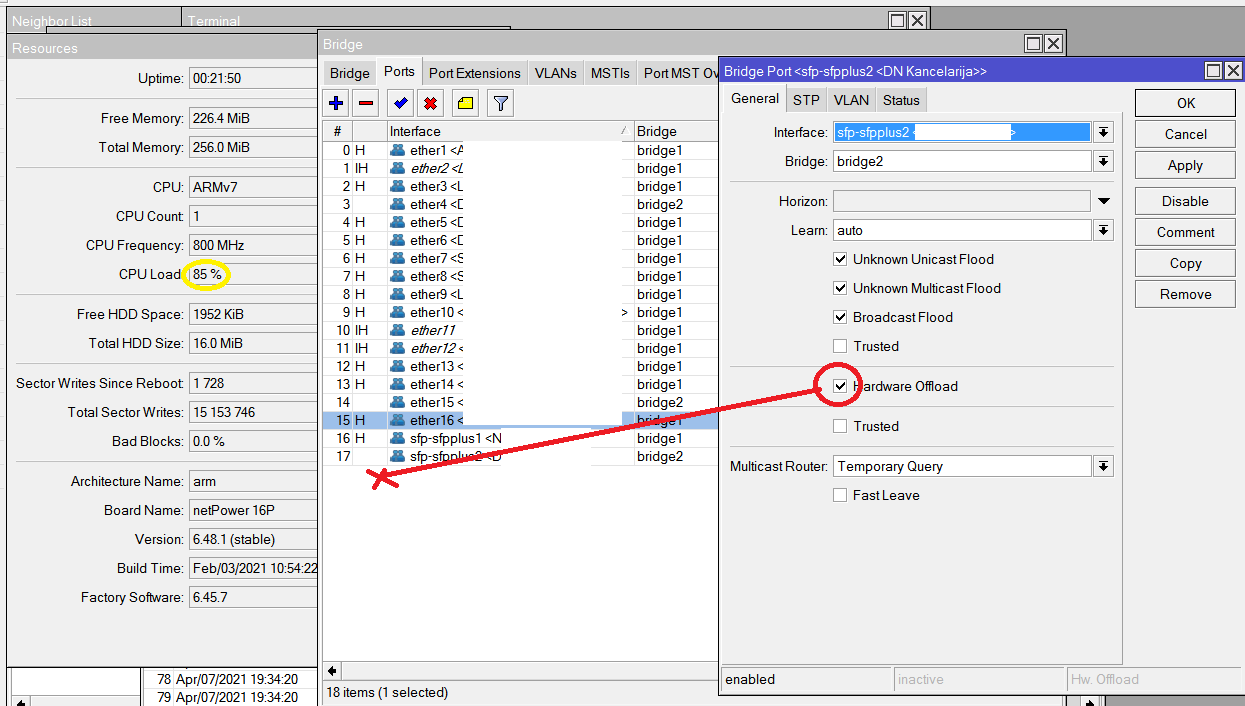This screenshot has width=1245, height=706.
Task: Open the Learn dropdown set to auto
Action: 1103,230
